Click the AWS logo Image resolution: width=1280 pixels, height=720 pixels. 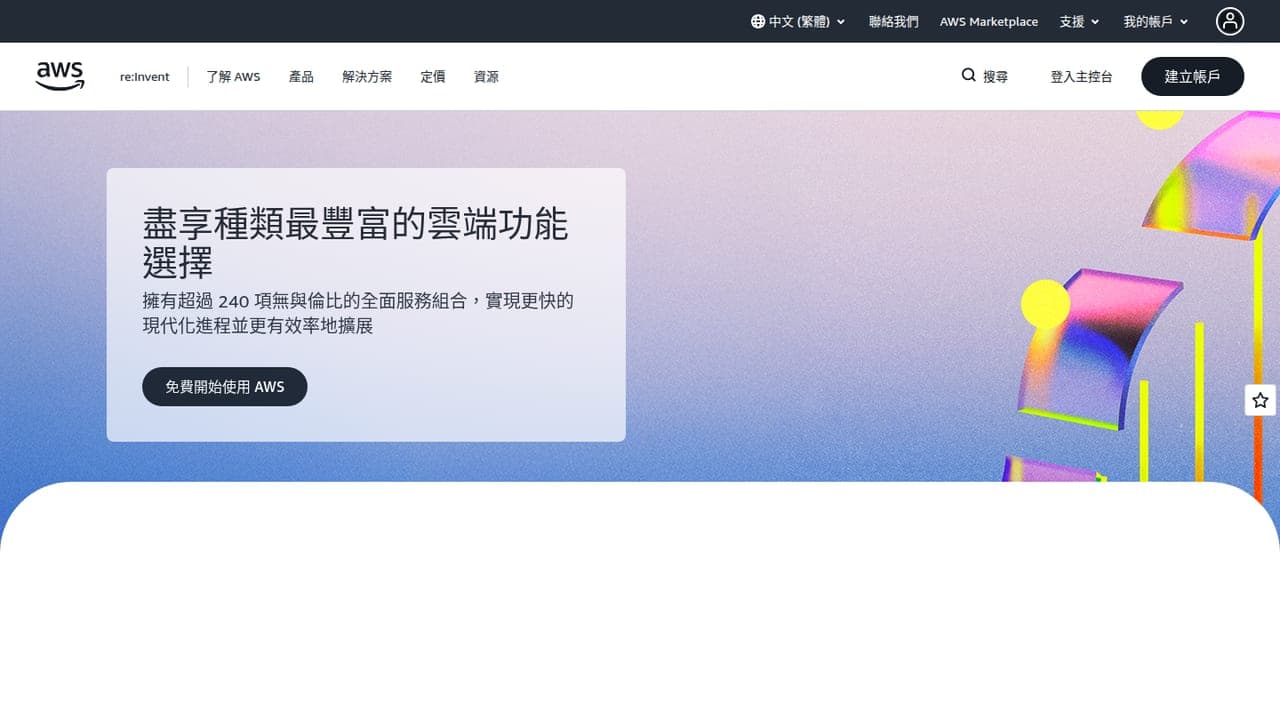[60, 76]
